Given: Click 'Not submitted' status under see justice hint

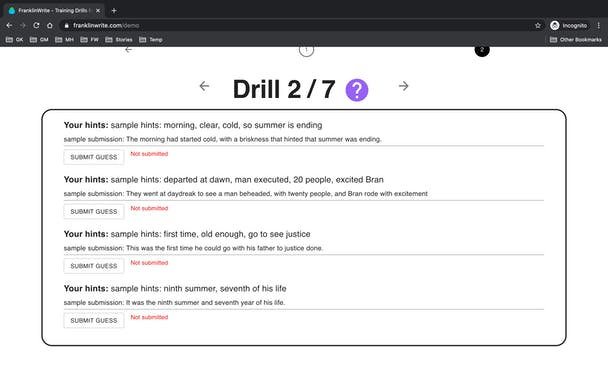Looking at the screenshot, I should 149,263.
